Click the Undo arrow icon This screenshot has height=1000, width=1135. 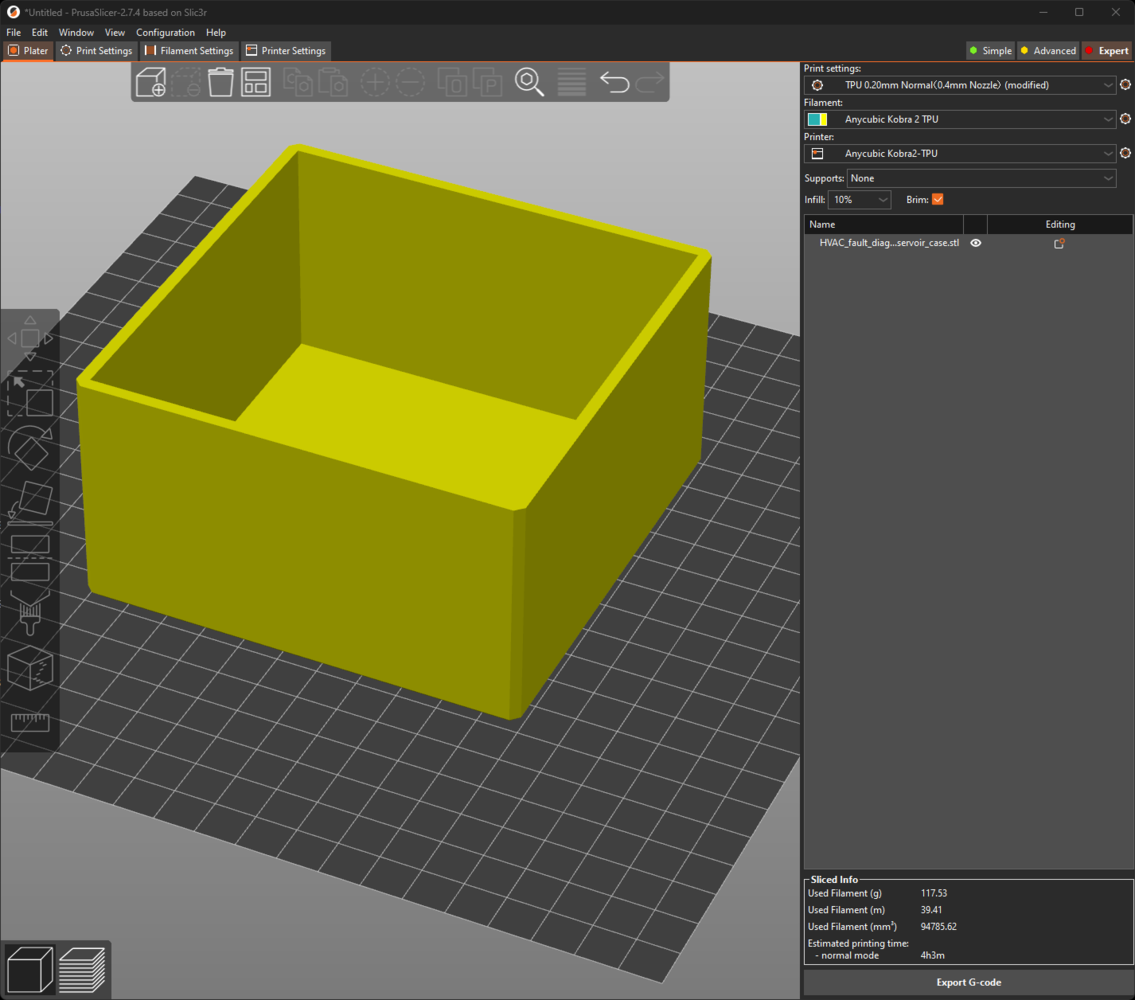tap(614, 82)
